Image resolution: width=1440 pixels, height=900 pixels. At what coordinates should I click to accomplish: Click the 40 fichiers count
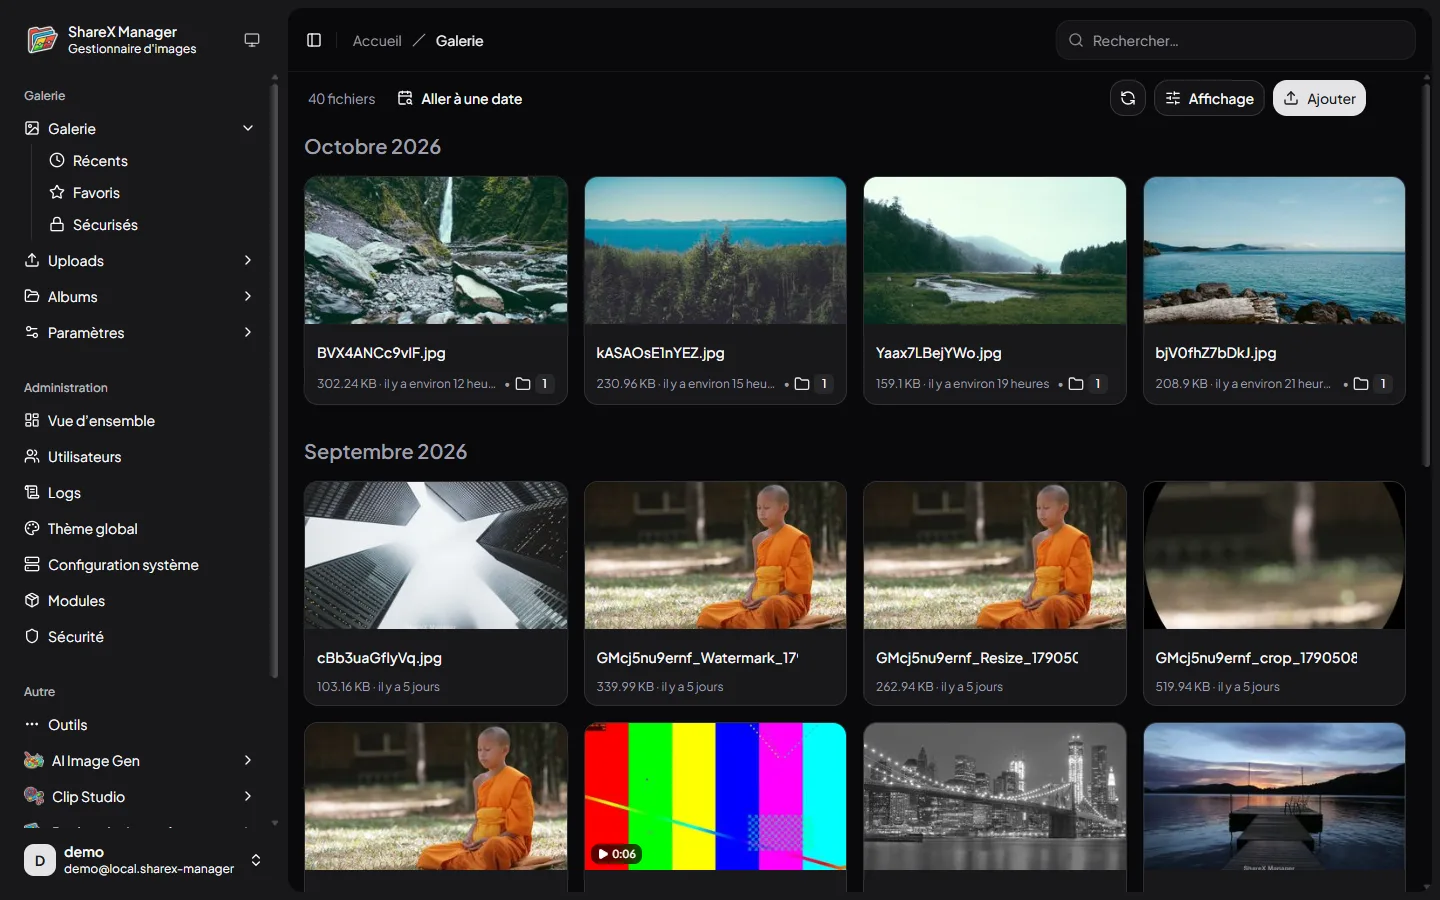[x=341, y=98]
